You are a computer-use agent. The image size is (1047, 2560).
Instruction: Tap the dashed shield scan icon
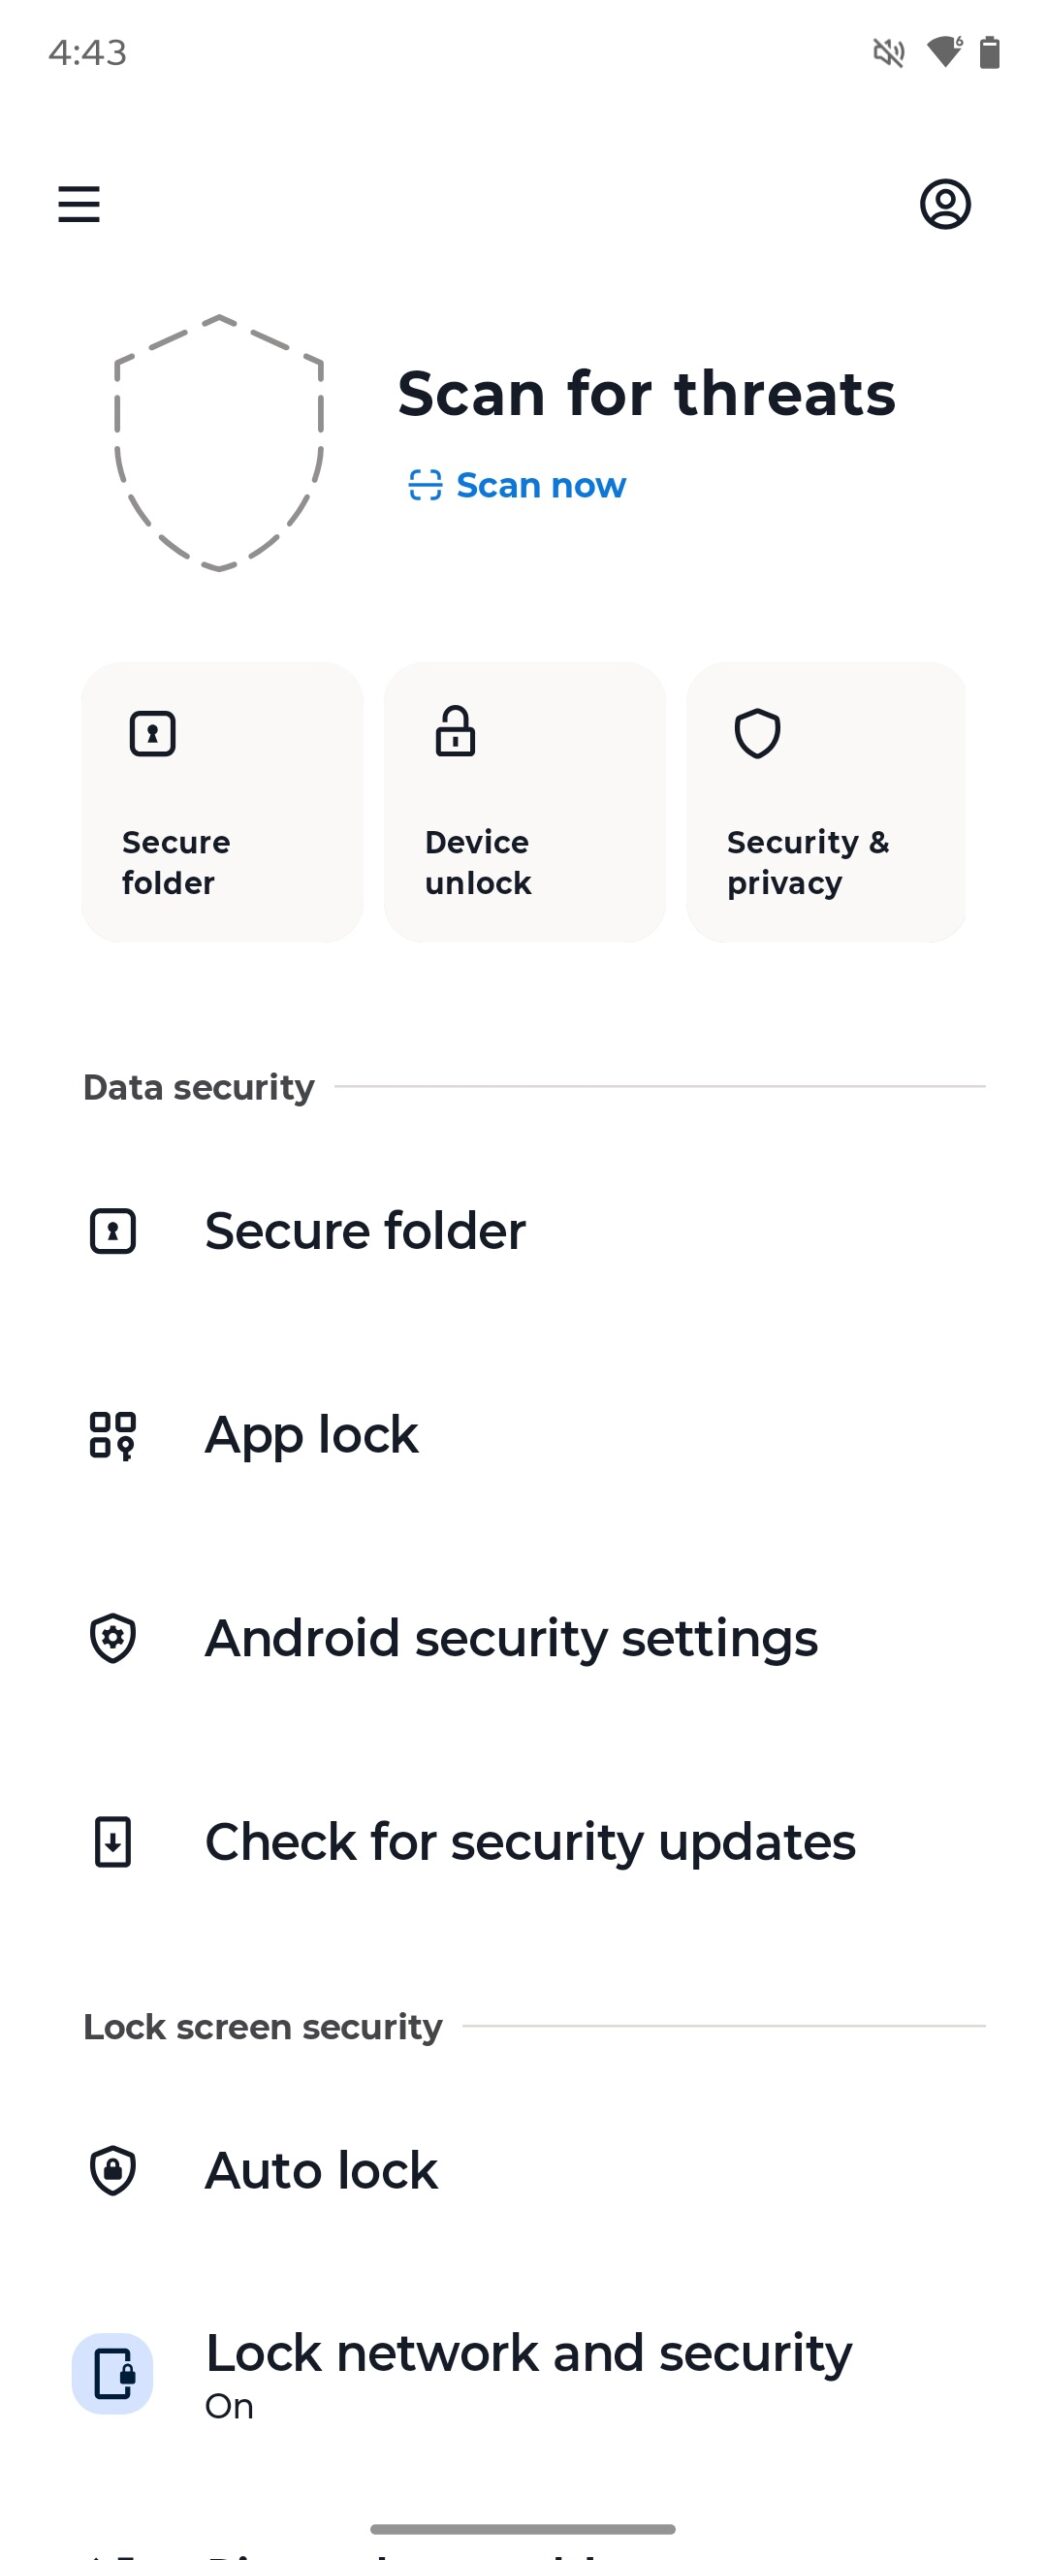coord(219,443)
